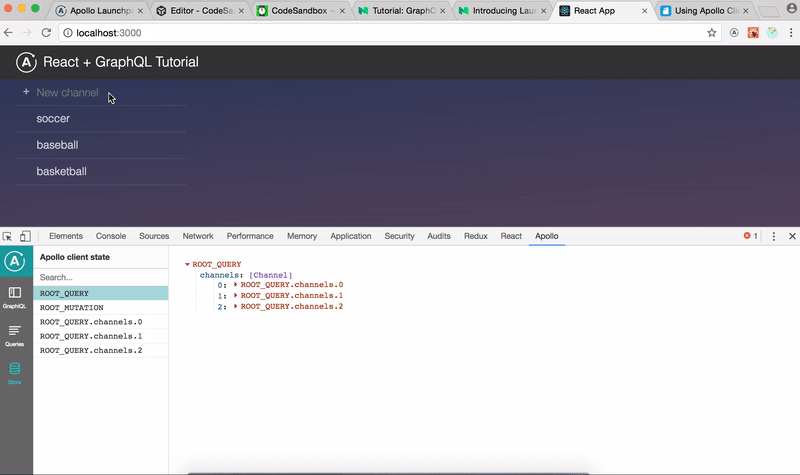Open the Chrome menu with three dots
The height and width of the screenshot is (475, 800).
point(791,33)
